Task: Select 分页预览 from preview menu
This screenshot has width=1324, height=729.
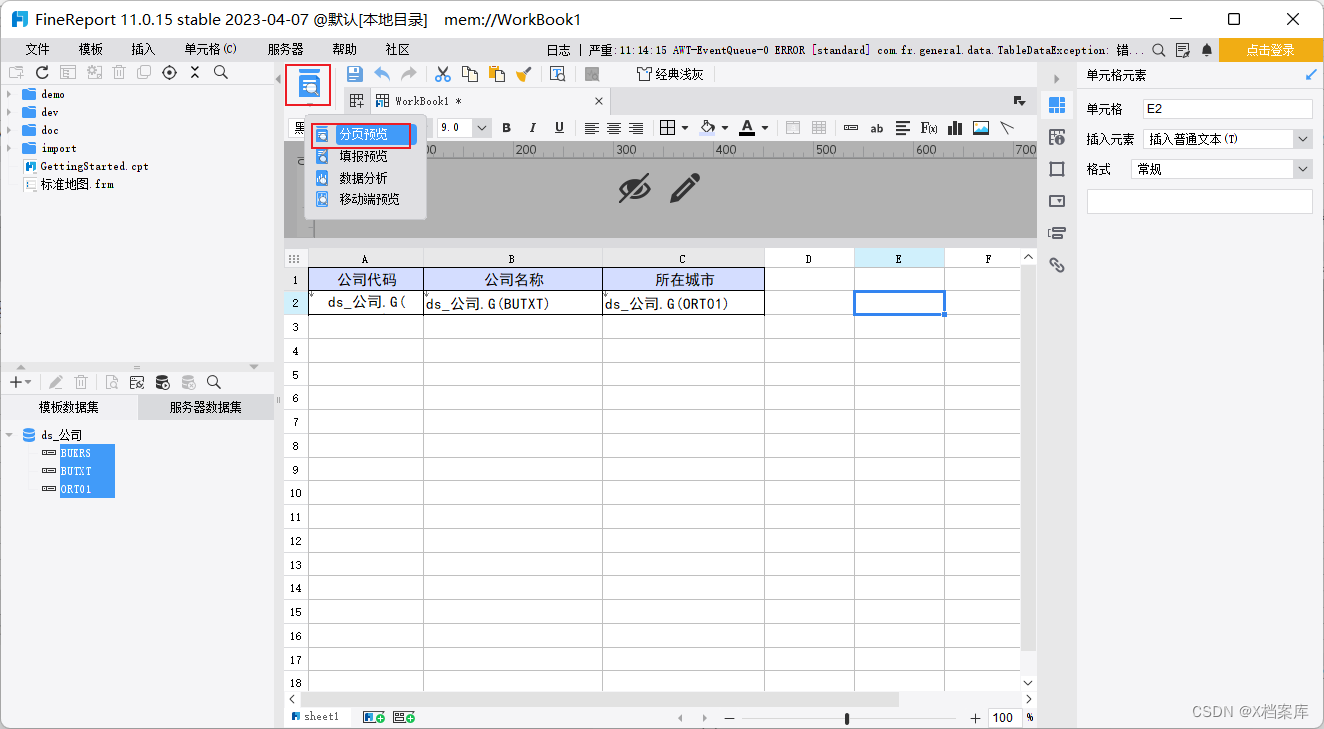Action: pos(362,134)
